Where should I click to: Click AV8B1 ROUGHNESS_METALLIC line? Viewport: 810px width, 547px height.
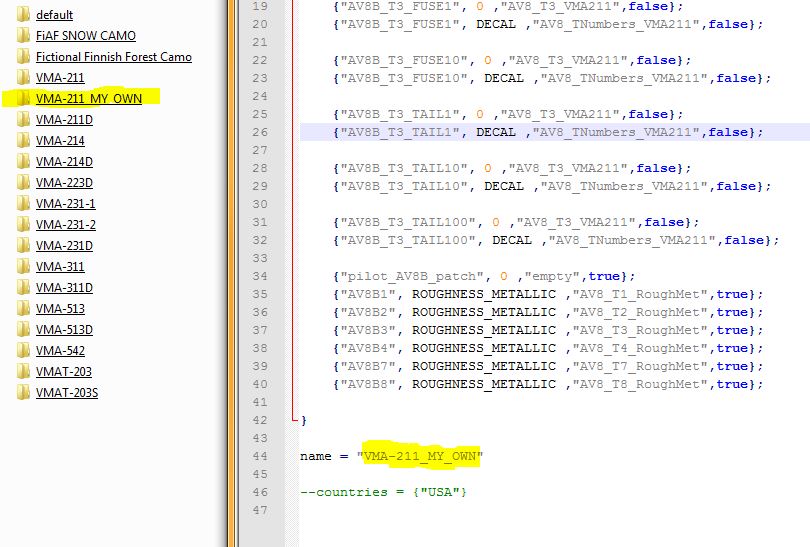tap(548, 294)
